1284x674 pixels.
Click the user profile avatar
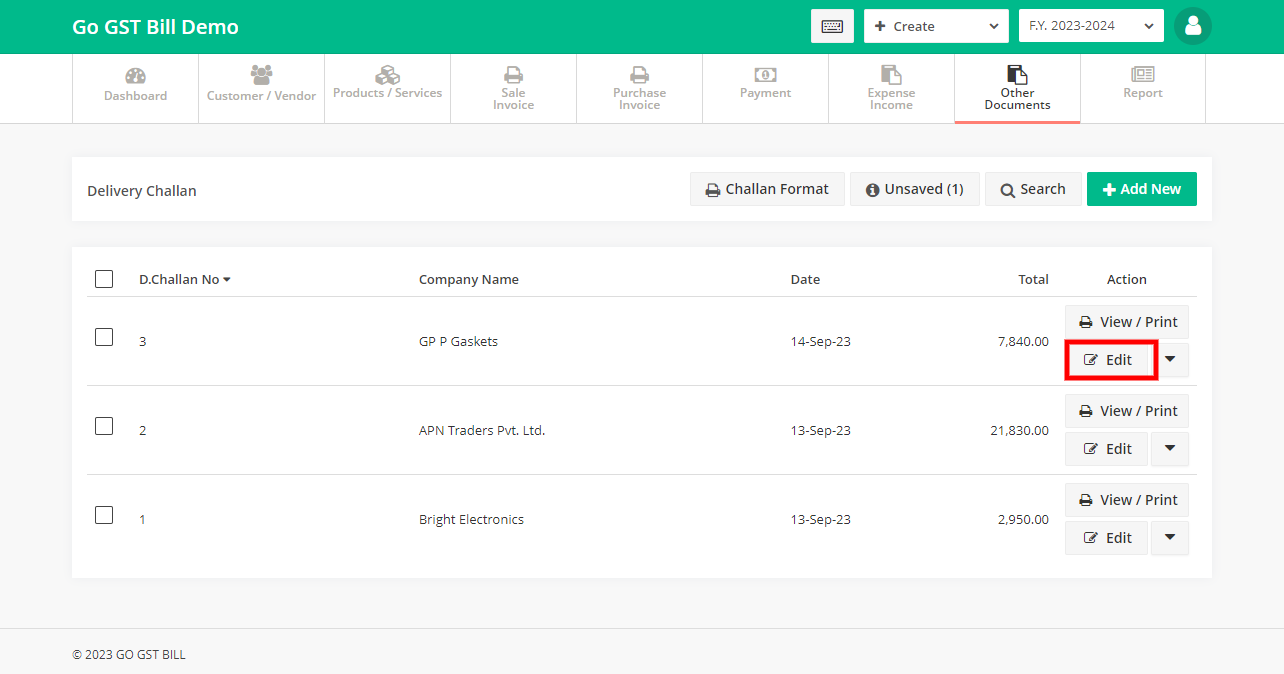click(x=1192, y=26)
